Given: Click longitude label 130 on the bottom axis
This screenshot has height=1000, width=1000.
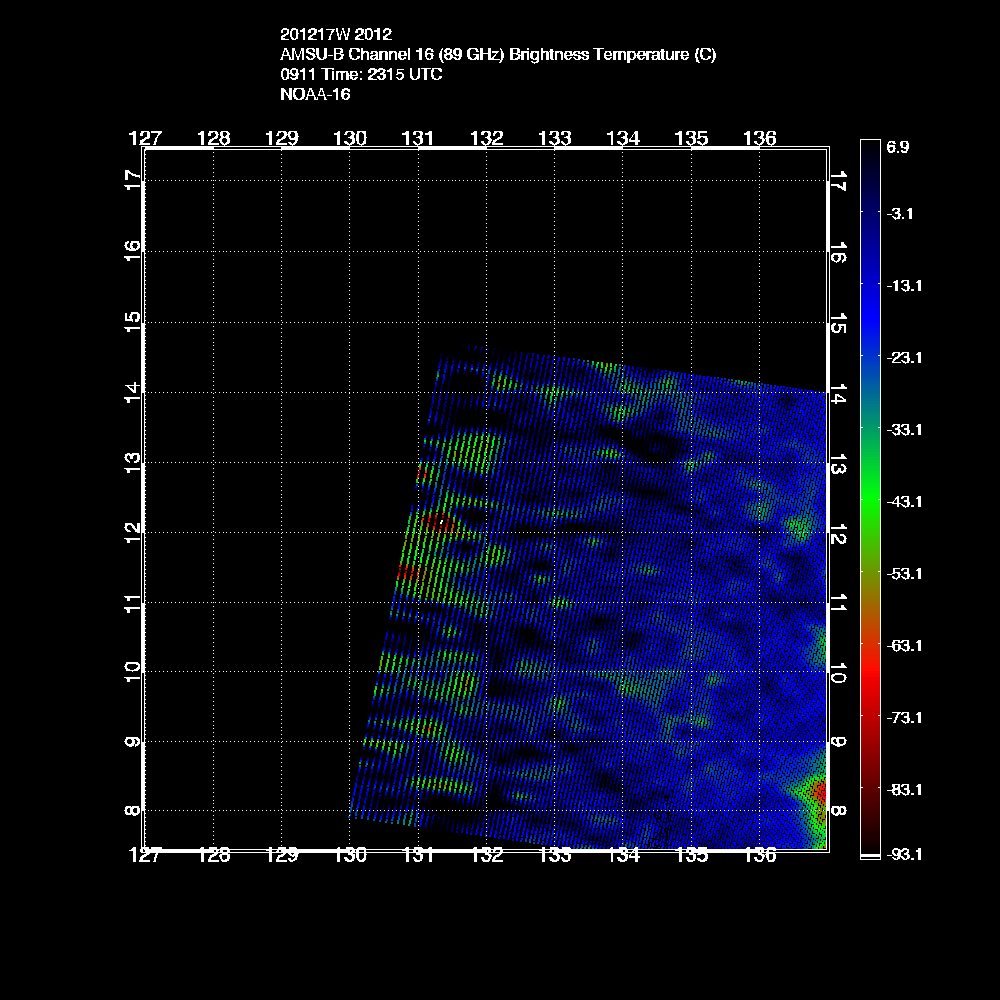Looking at the screenshot, I should point(350,855).
